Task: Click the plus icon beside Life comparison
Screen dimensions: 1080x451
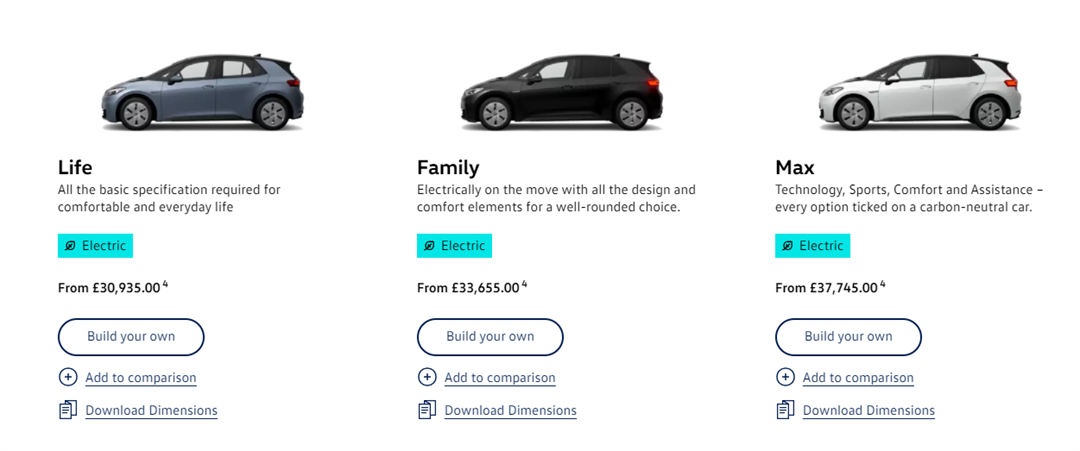Action: [x=68, y=377]
